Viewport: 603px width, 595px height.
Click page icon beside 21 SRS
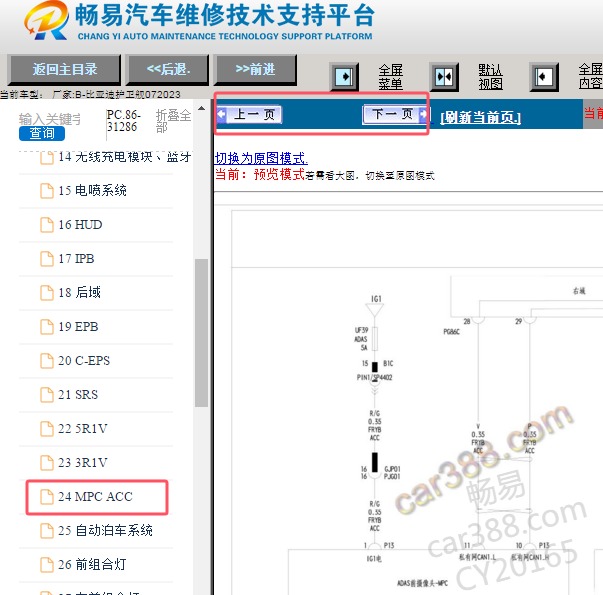[x=47, y=395]
